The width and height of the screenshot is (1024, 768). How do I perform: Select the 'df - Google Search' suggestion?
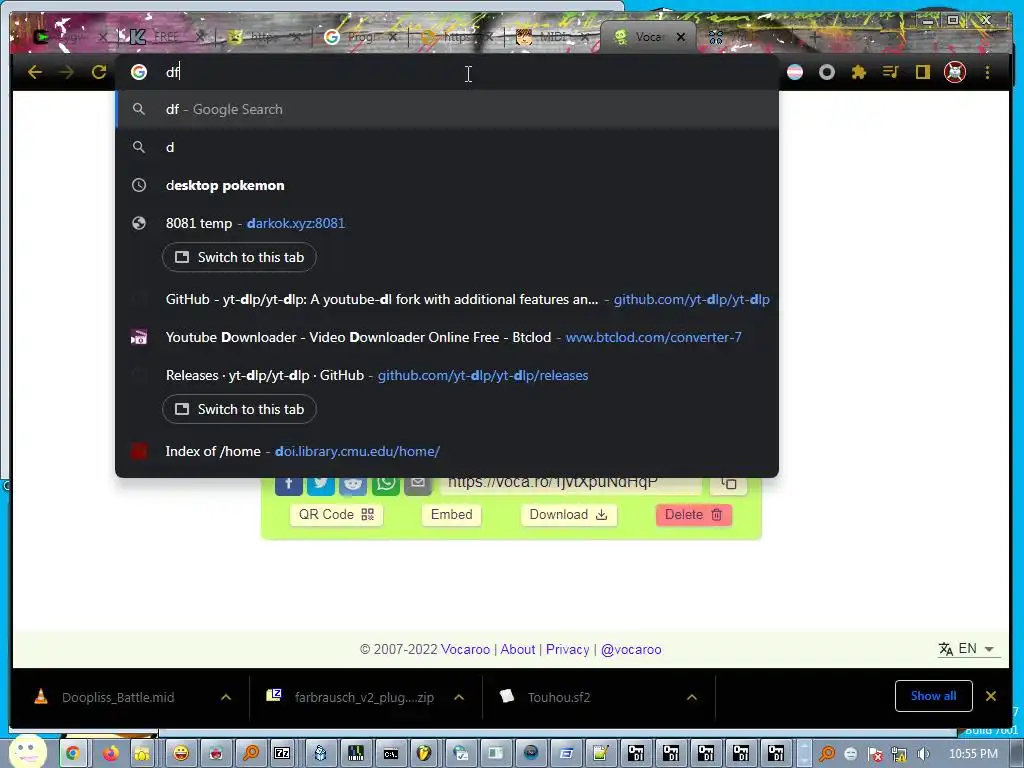[x=447, y=109]
